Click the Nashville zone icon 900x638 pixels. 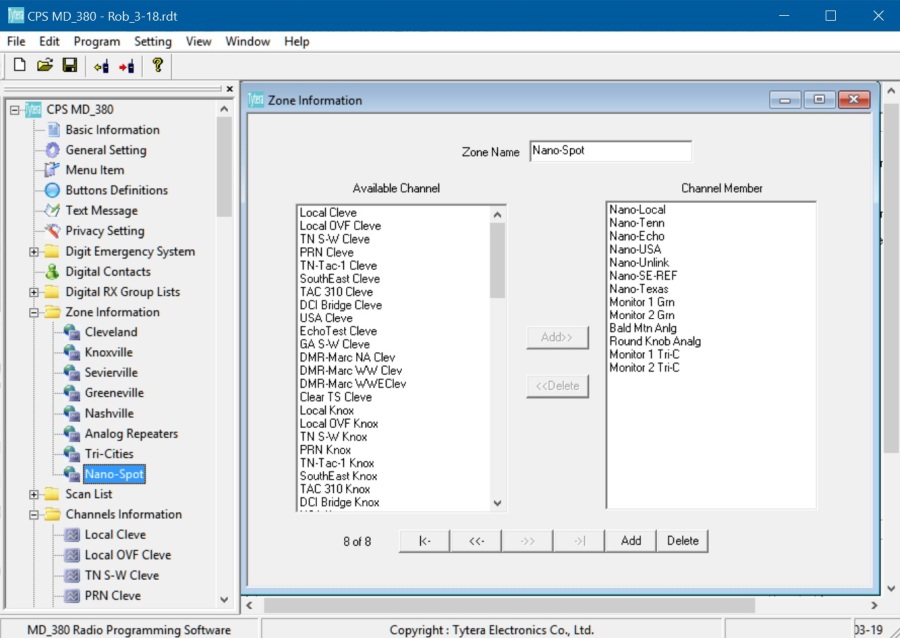72,413
